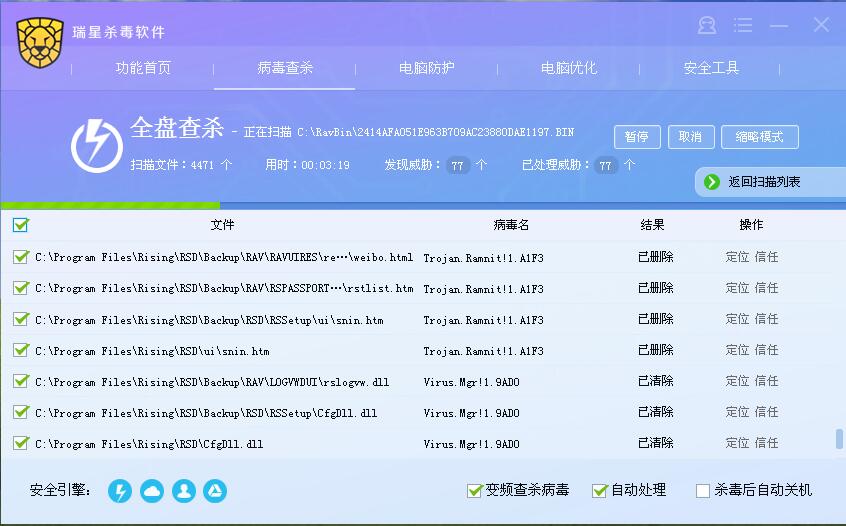Toggle the select-all checkbox in table header

click(x=21, y=224)
